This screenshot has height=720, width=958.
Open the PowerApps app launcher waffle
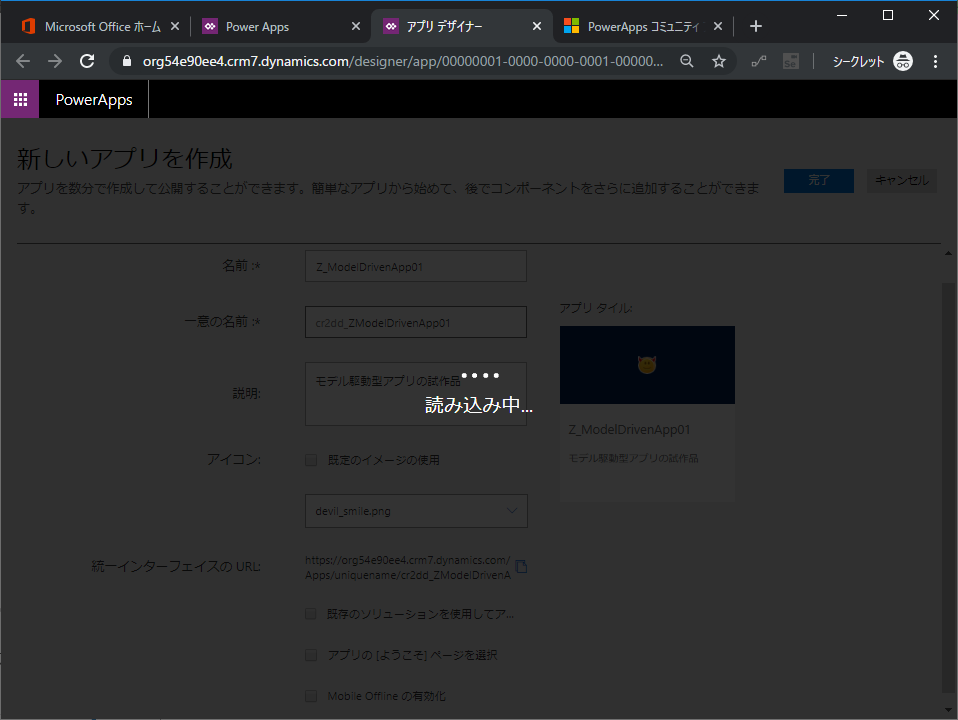coord(20,99)
